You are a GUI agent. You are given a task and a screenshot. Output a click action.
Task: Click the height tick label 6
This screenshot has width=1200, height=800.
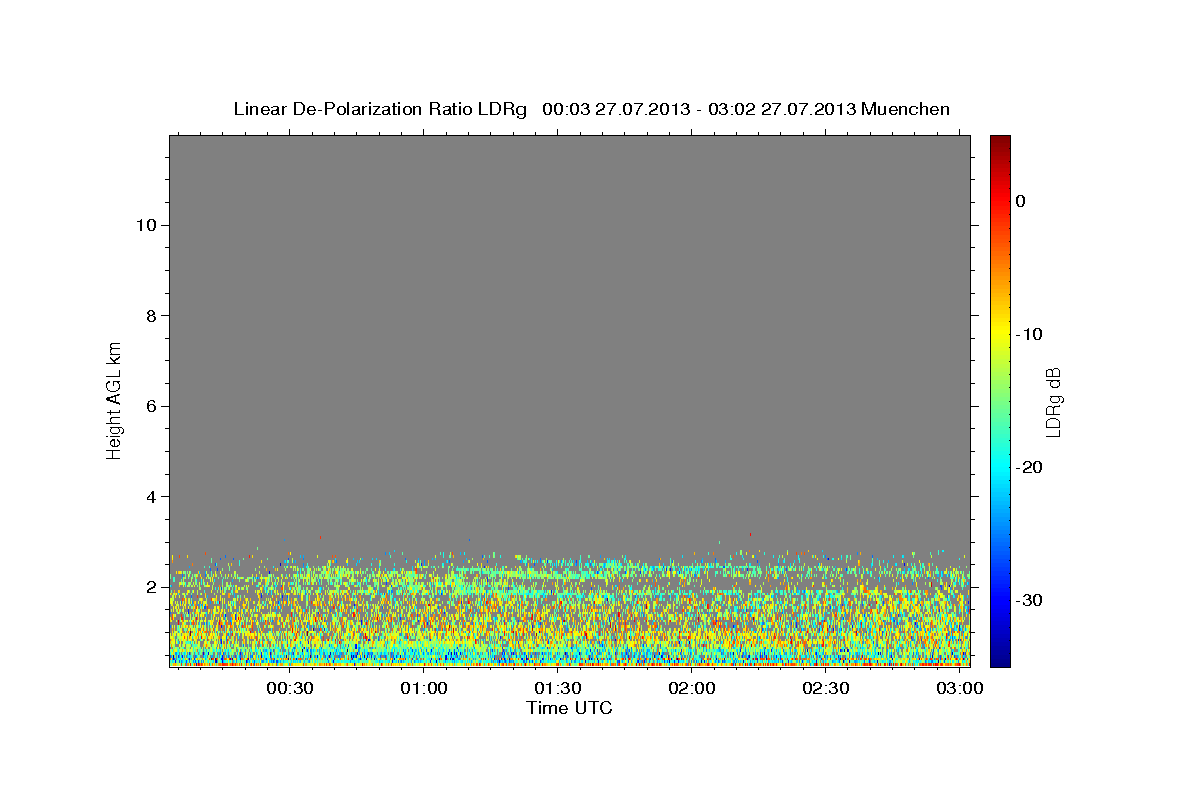[150, 406]
